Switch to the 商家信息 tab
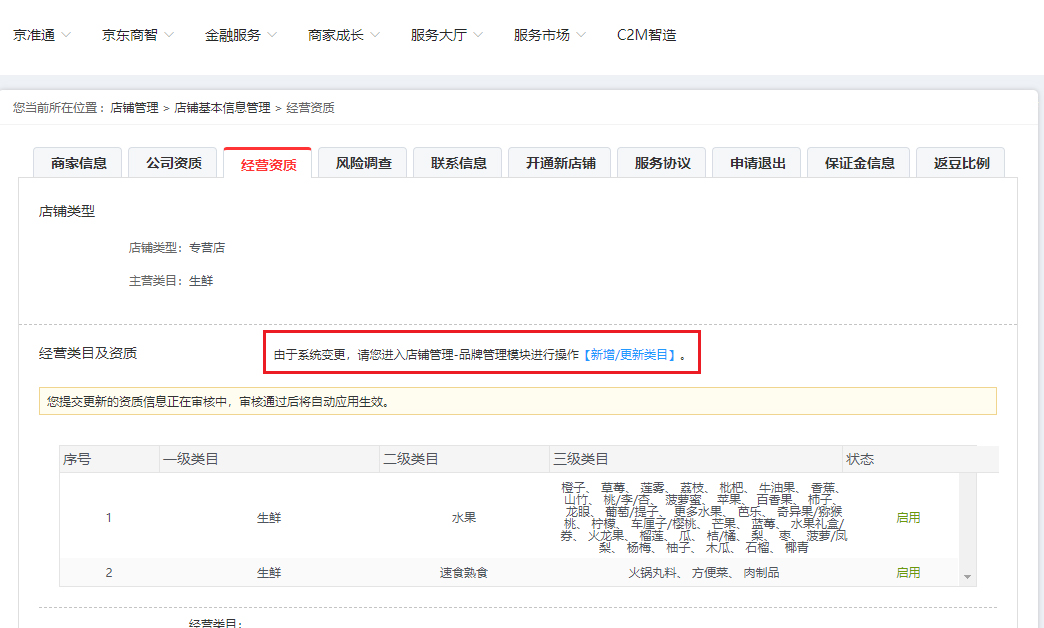The image size is (1044, 628). click(x=78, y=162)
